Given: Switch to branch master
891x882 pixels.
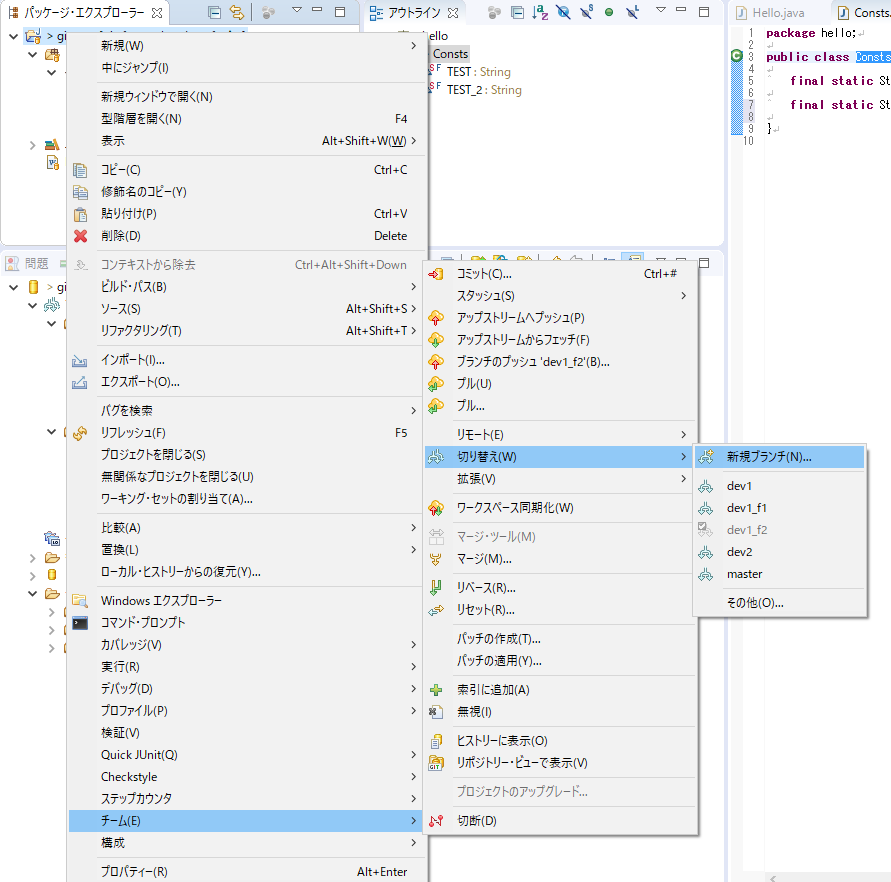Looking at the screenshot, I should tap(780, 575).
